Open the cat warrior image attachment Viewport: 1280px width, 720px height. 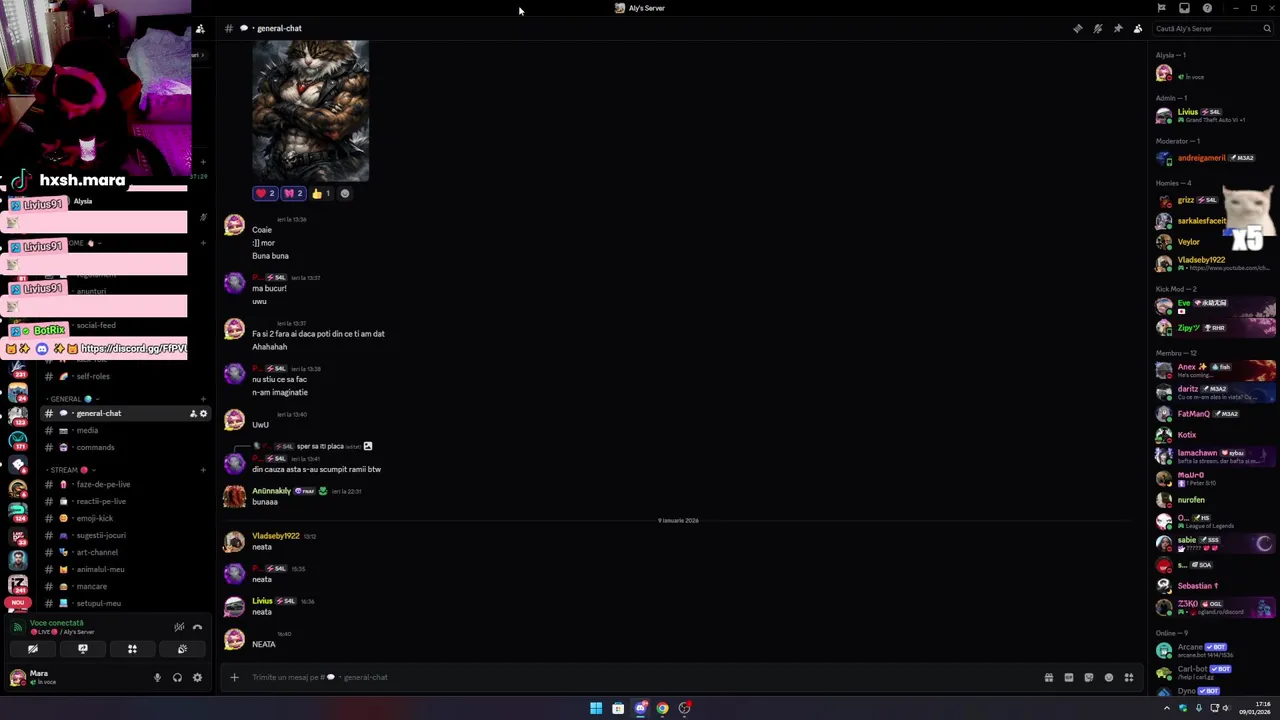(310, 110)
